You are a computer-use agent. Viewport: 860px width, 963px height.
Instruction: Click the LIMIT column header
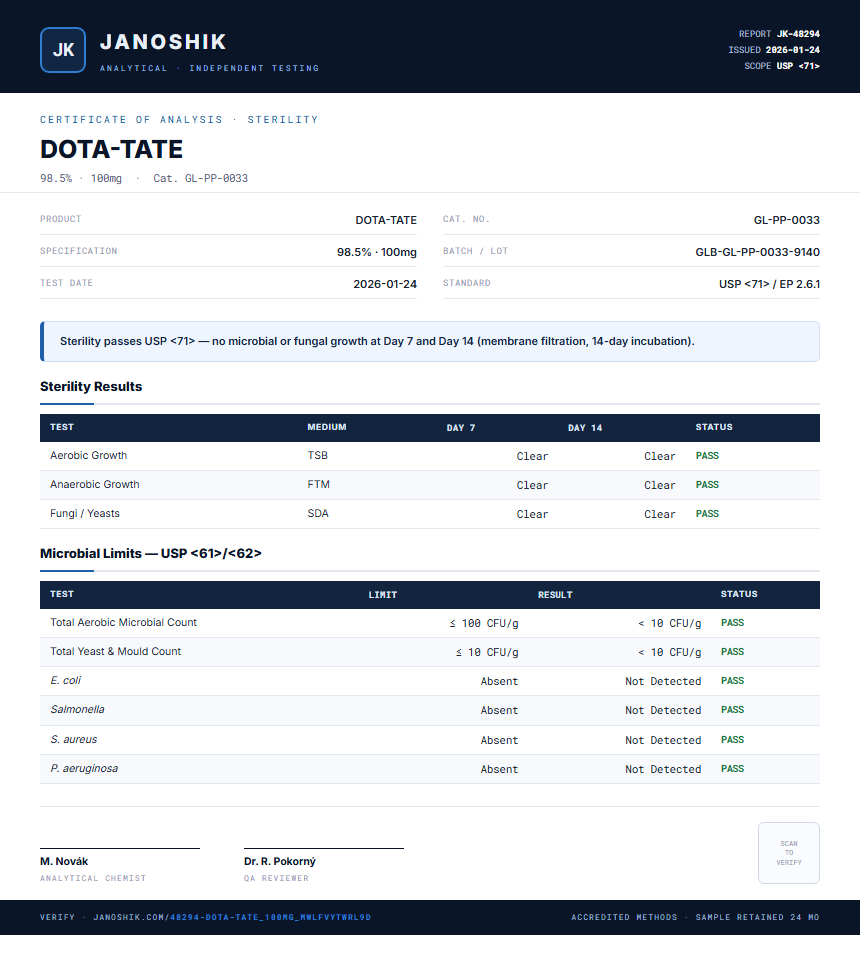pyautogui.click(x=383, y=595)
